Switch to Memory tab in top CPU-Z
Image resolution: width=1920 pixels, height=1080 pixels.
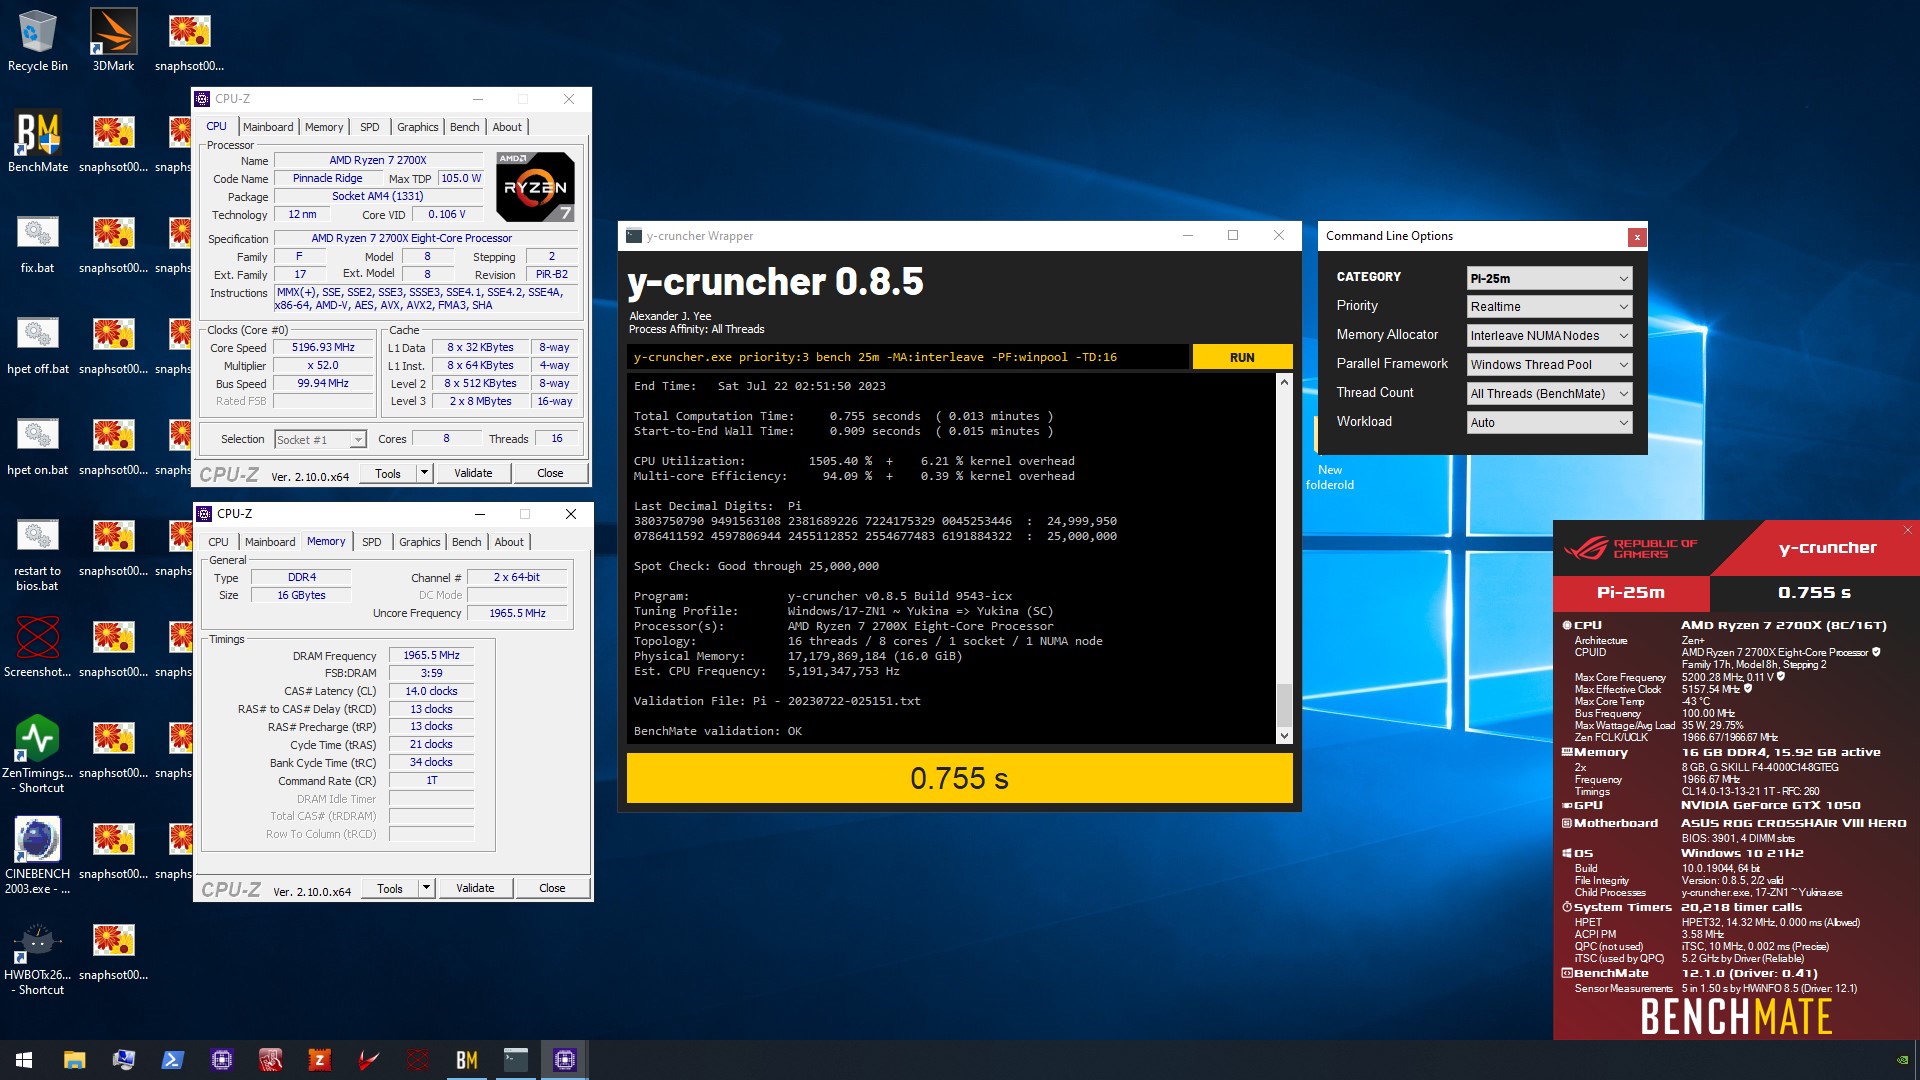(x=324, y=127)
